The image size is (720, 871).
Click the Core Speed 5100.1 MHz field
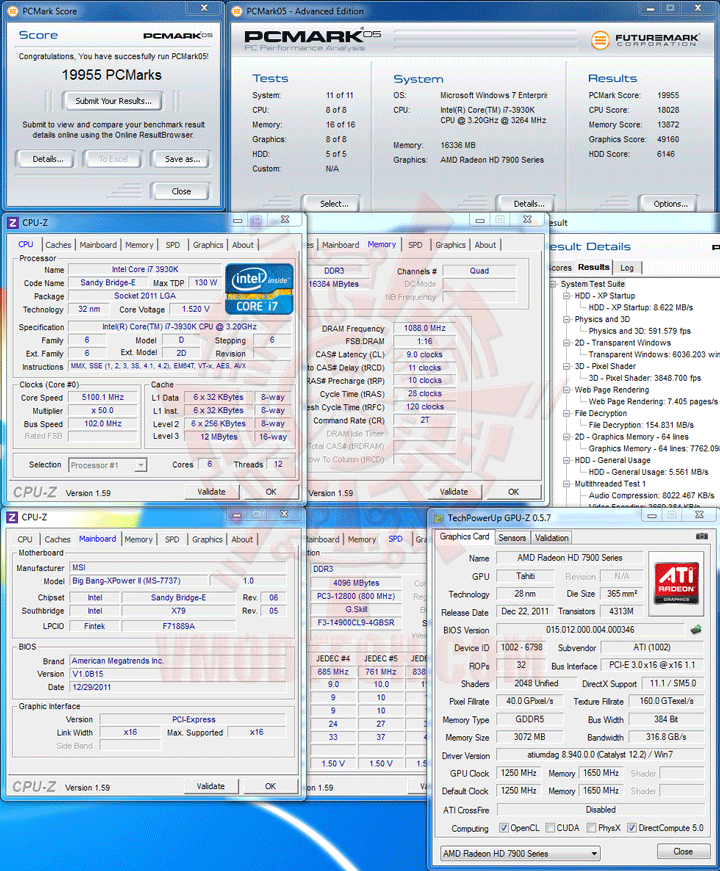(103, 397)
